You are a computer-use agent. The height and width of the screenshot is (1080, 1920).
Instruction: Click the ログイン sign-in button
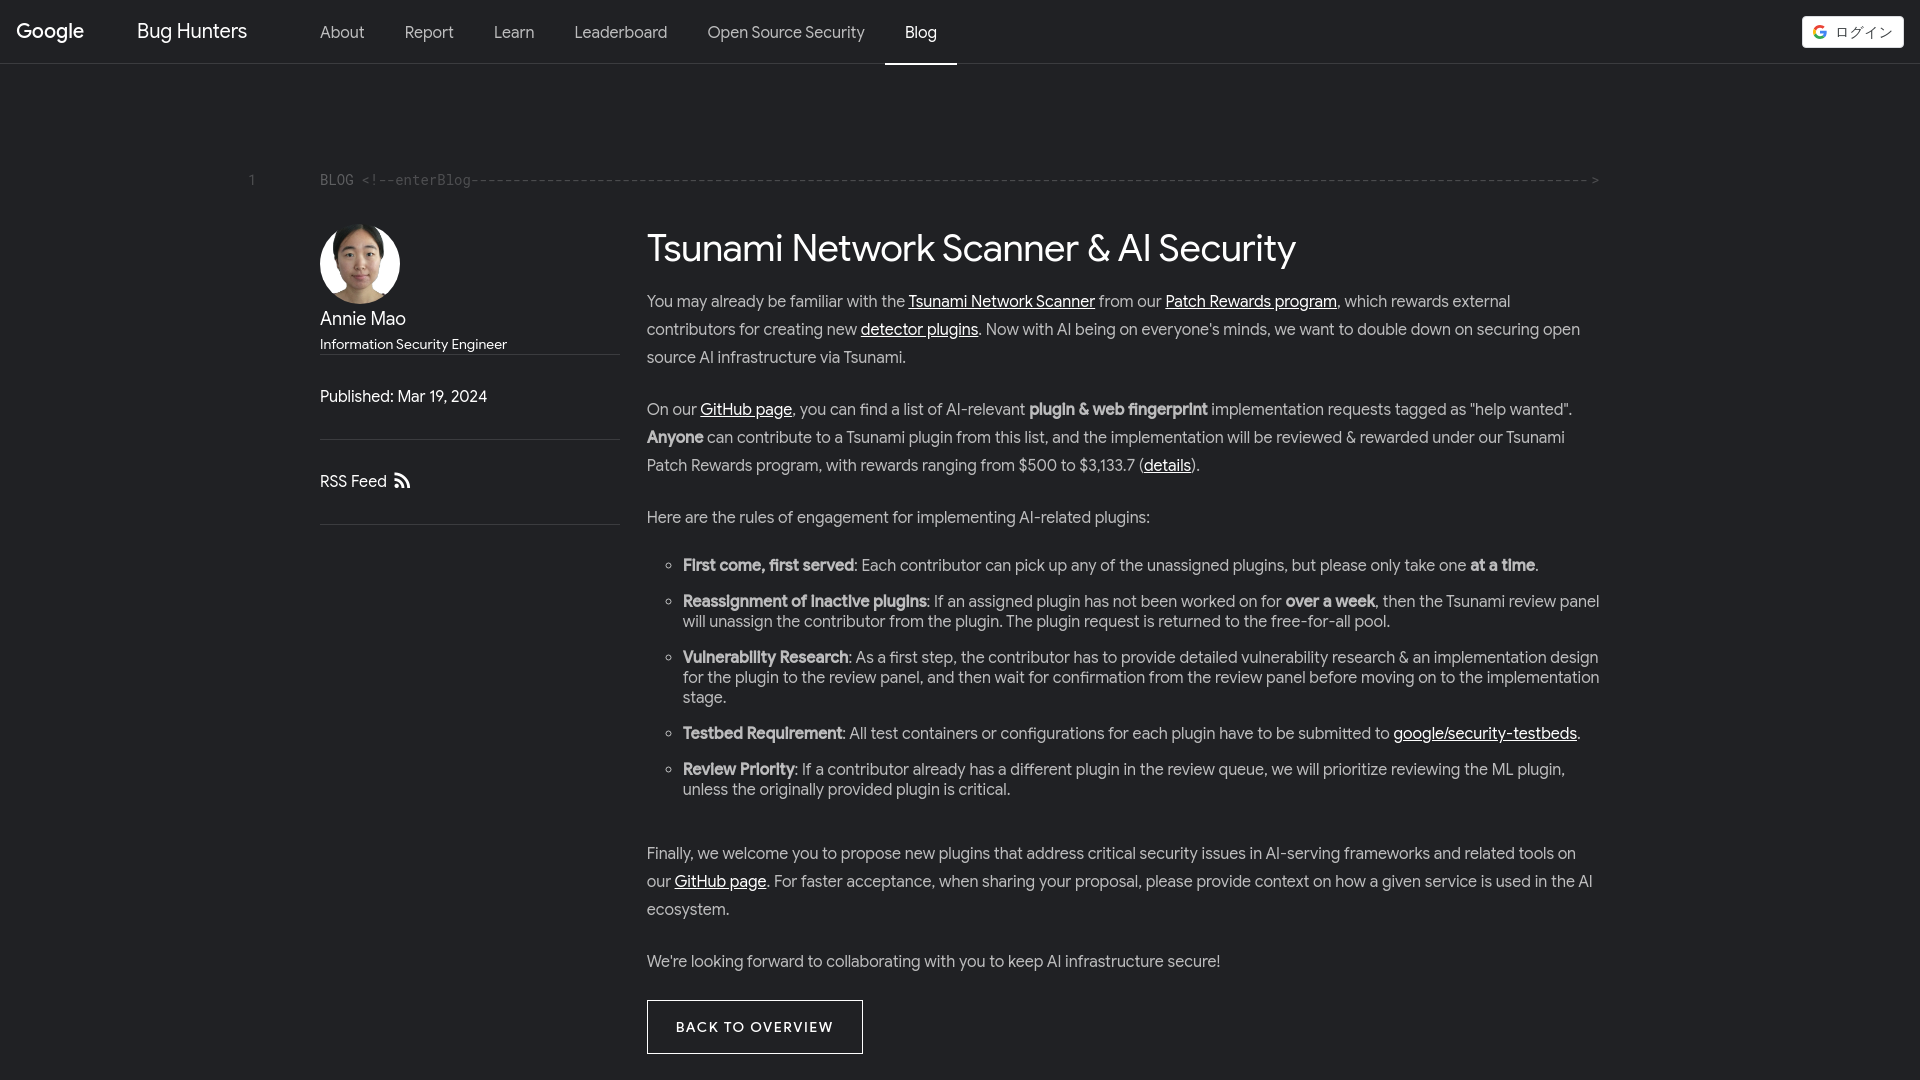(1853, 32)
